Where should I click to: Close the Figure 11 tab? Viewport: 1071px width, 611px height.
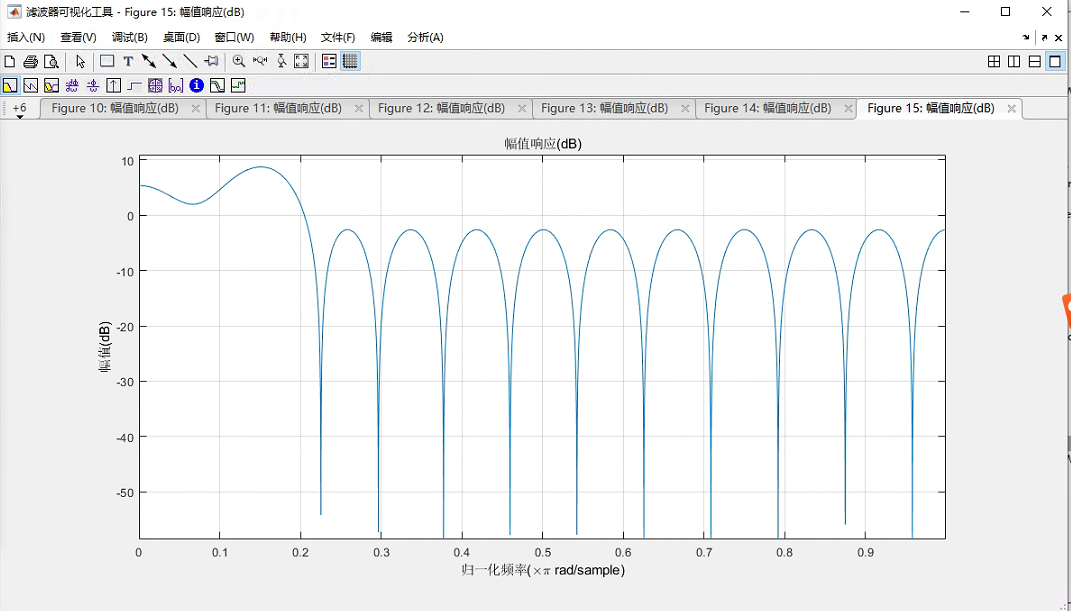pos(359,109)
